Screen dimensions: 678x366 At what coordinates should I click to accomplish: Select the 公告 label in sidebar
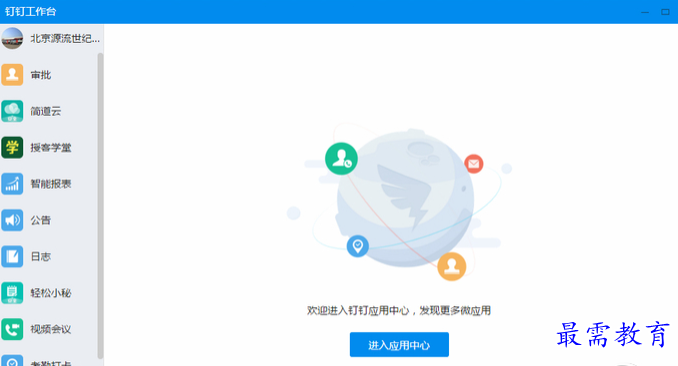[41, 220]
